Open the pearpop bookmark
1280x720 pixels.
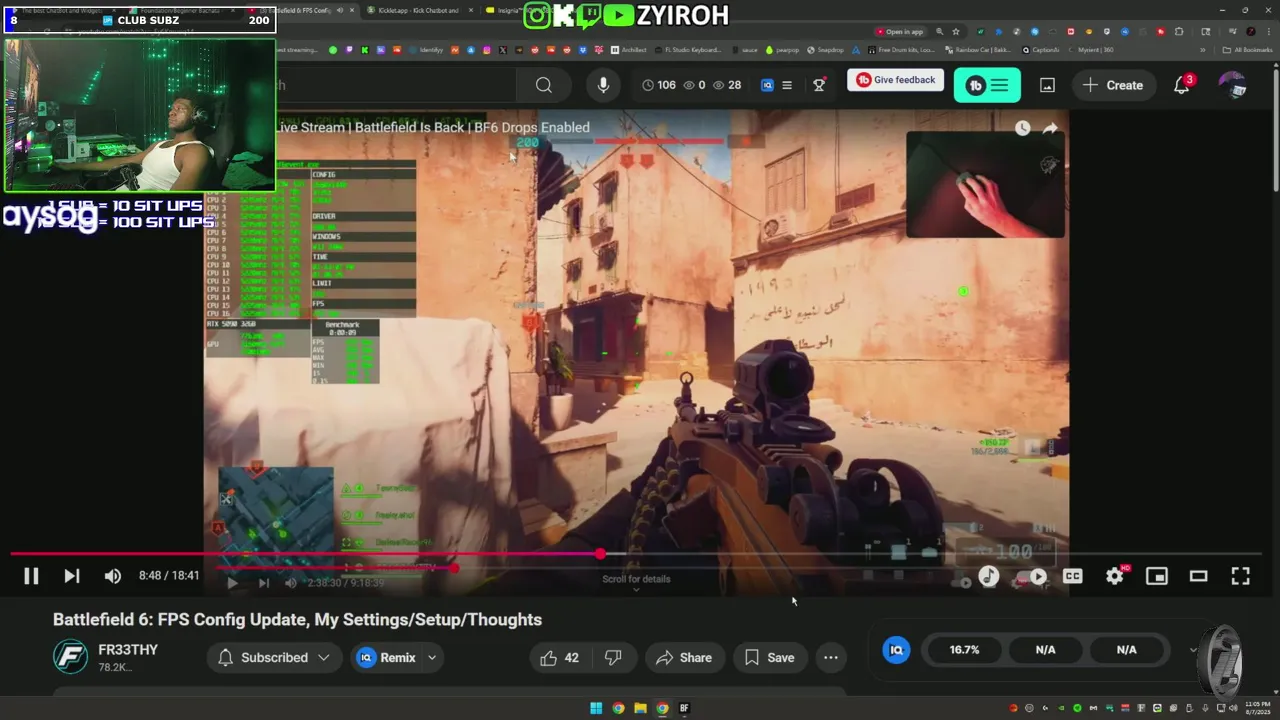click(x=783, y=50)
